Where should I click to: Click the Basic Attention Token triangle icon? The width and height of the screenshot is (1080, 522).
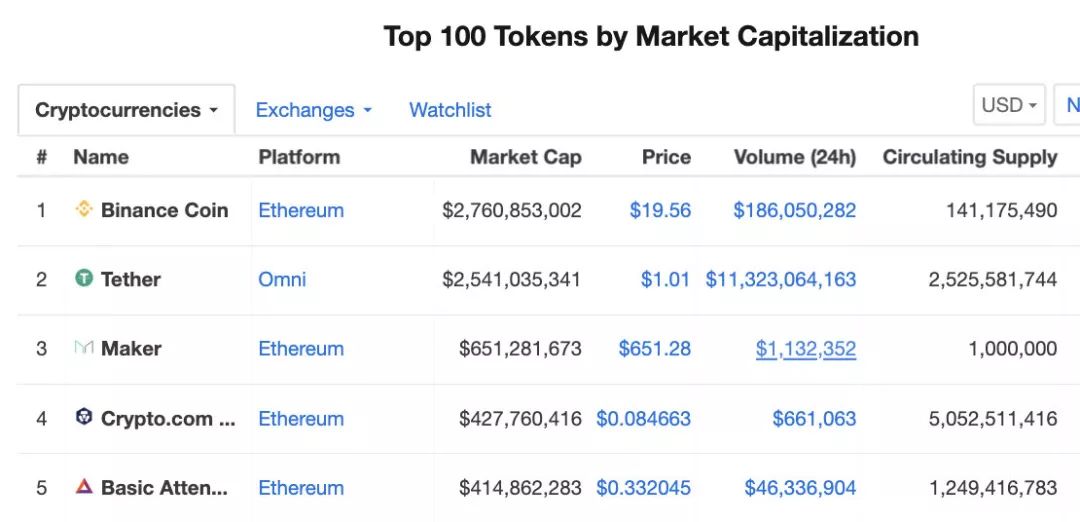pyautogui.click(x=83, y=486)
